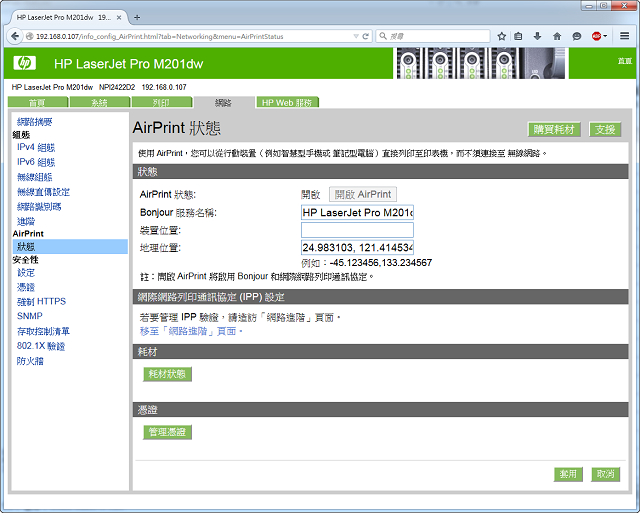
Task: Click the 耗材狀態 button
Action: 167,373
